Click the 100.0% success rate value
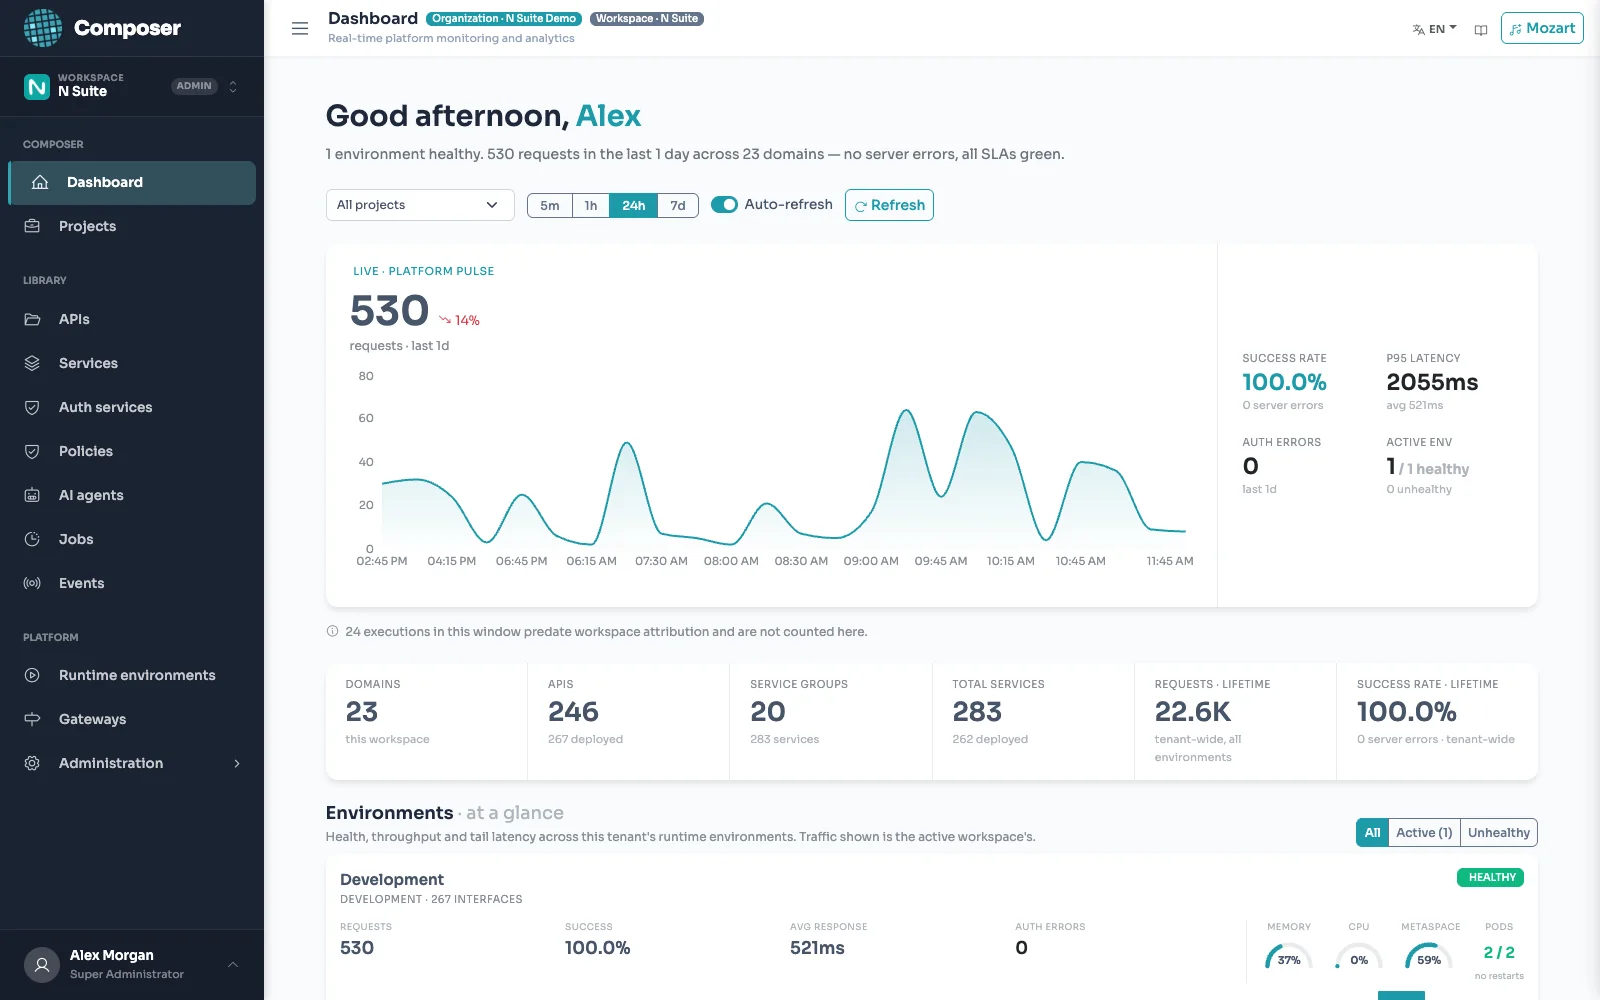Image resolution: width=1600 pixels, height=1000 pixels. click(1284, 382)
